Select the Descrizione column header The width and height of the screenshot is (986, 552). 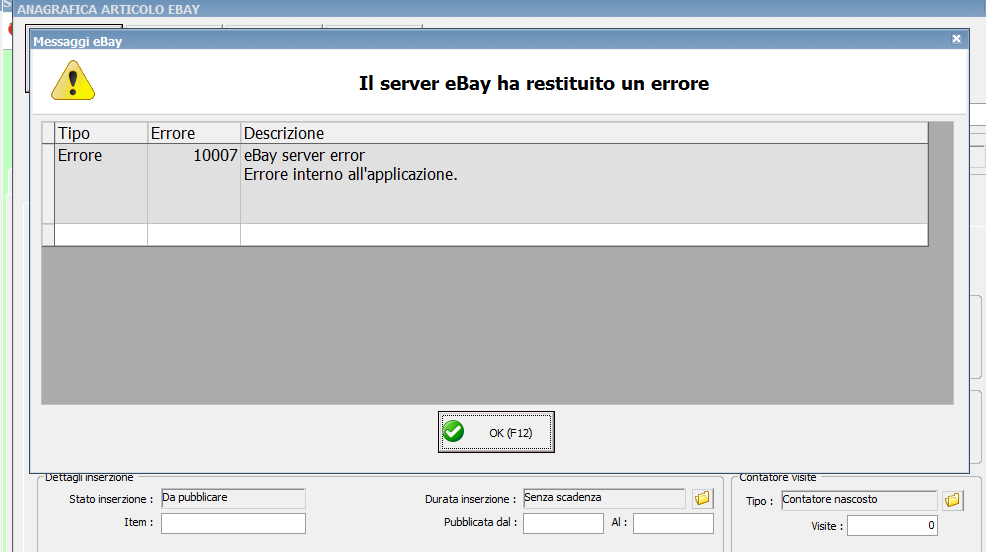[584, 133]
